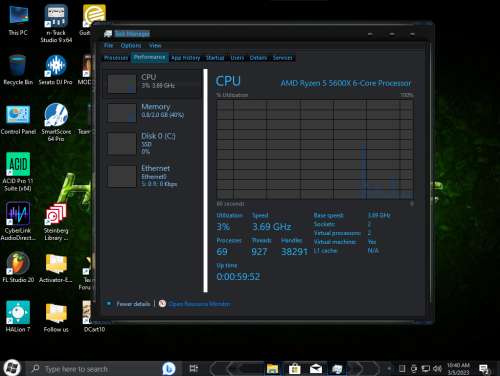Select CPU in performance sidebar
The width and height of the screenshot is (500, 376).
coord(152,84)
